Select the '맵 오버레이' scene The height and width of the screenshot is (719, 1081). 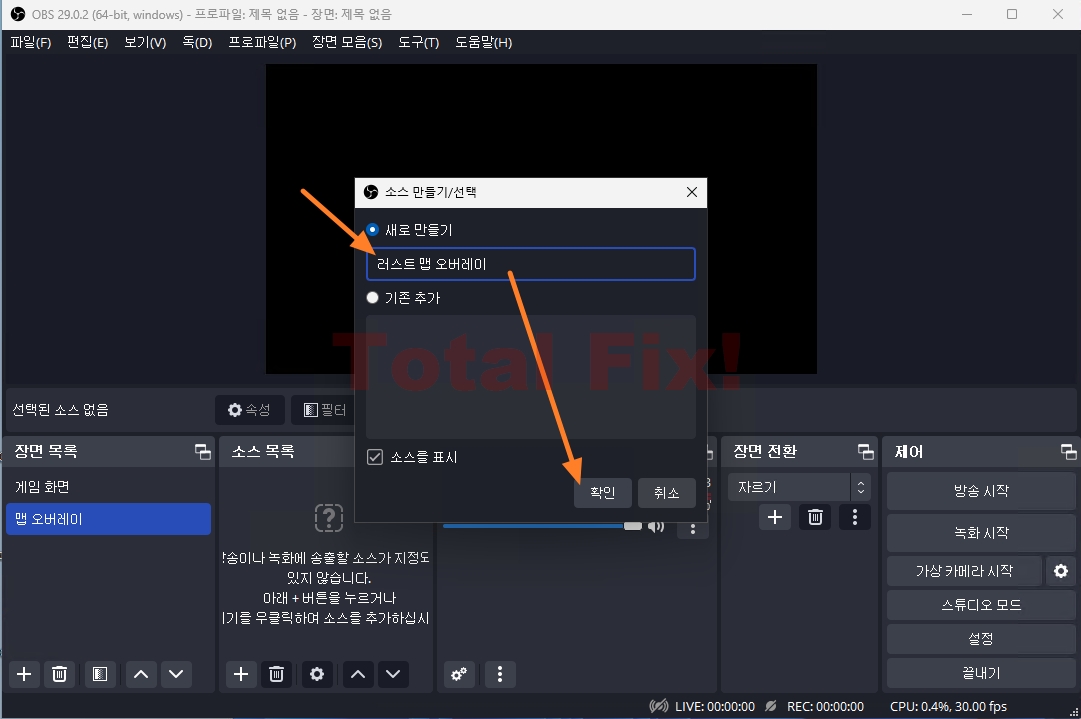pyautogui.click(x=108, y=519)
